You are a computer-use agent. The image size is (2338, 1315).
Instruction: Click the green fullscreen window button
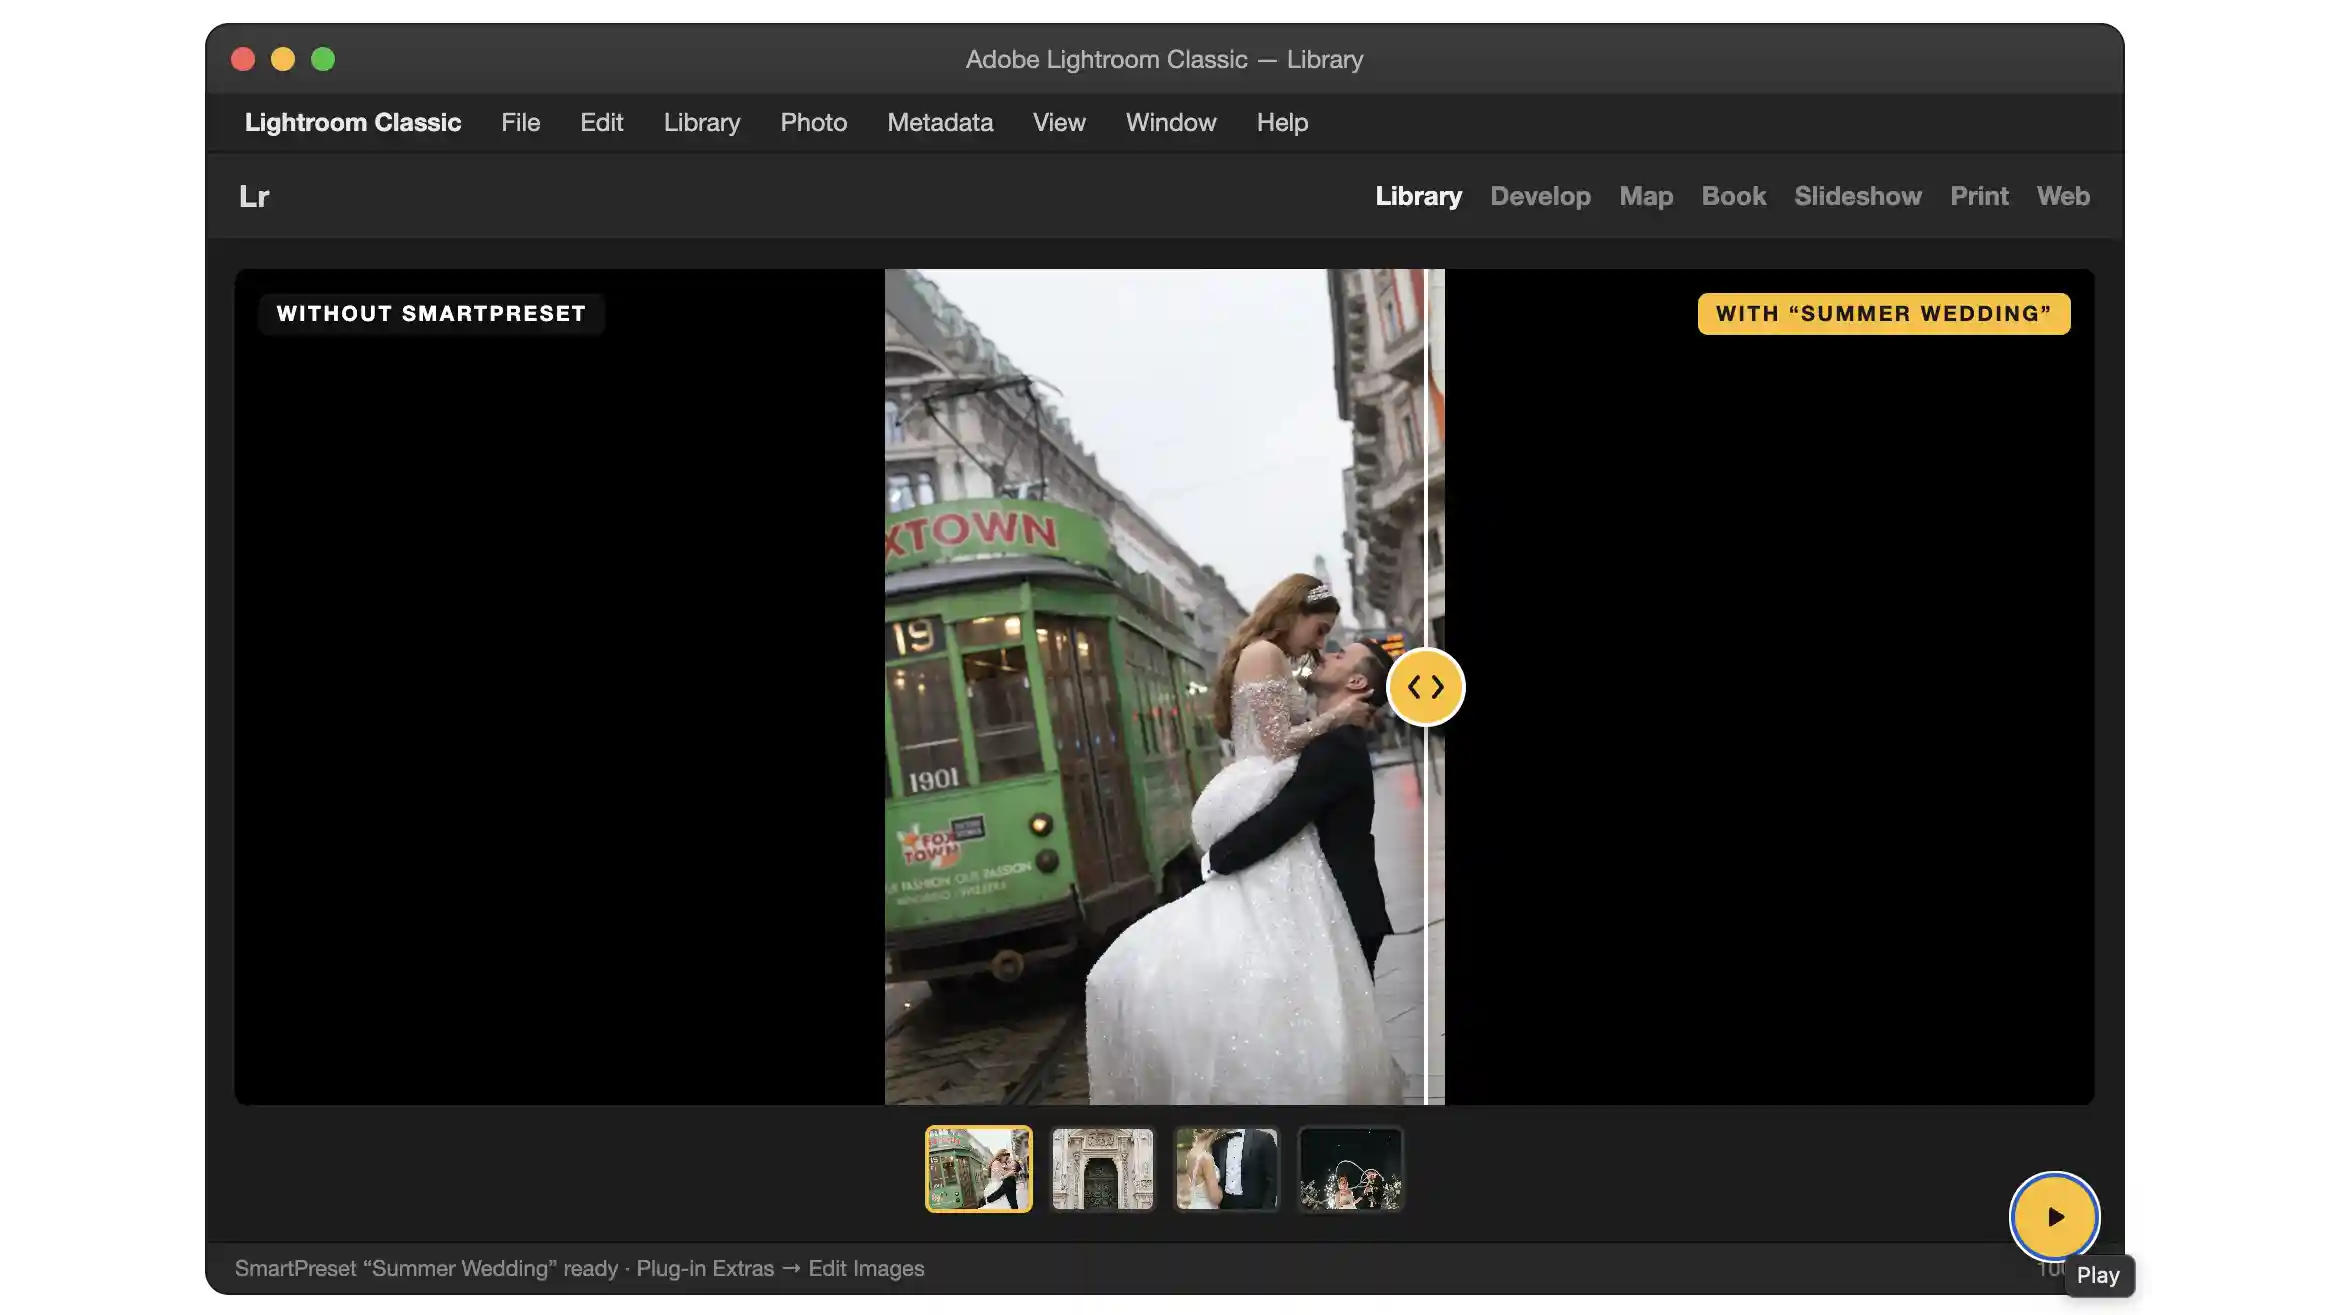[323, 59]
